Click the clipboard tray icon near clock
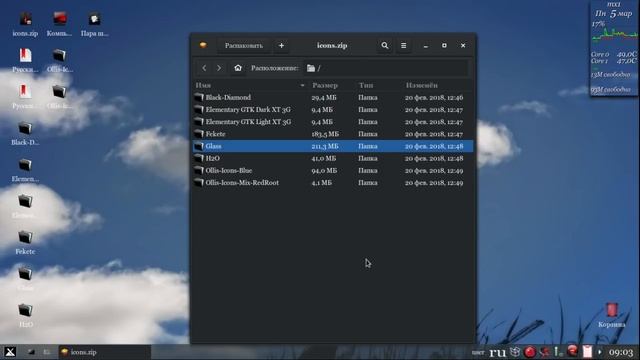This screenshot has width=640, height=360. point(587,352)
